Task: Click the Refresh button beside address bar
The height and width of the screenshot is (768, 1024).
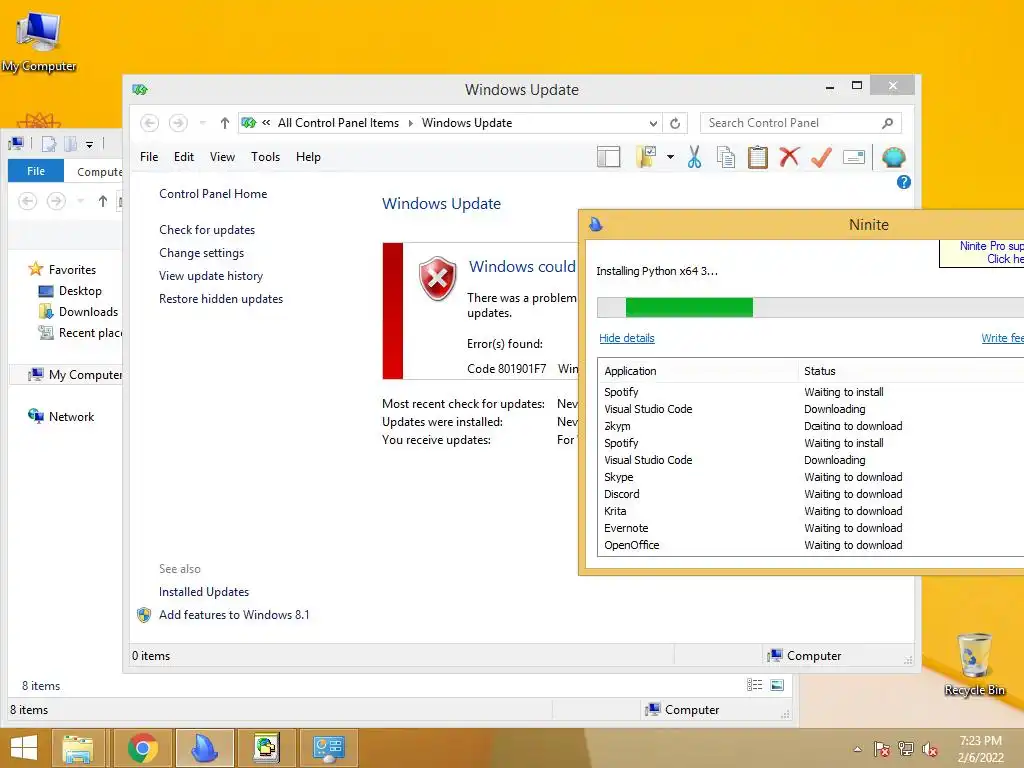Action: point(675,123)
